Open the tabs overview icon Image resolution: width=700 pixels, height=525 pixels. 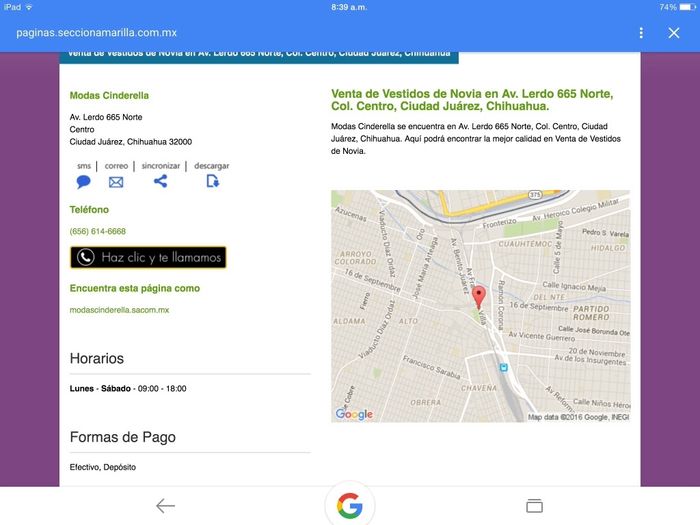coord(534,505)
